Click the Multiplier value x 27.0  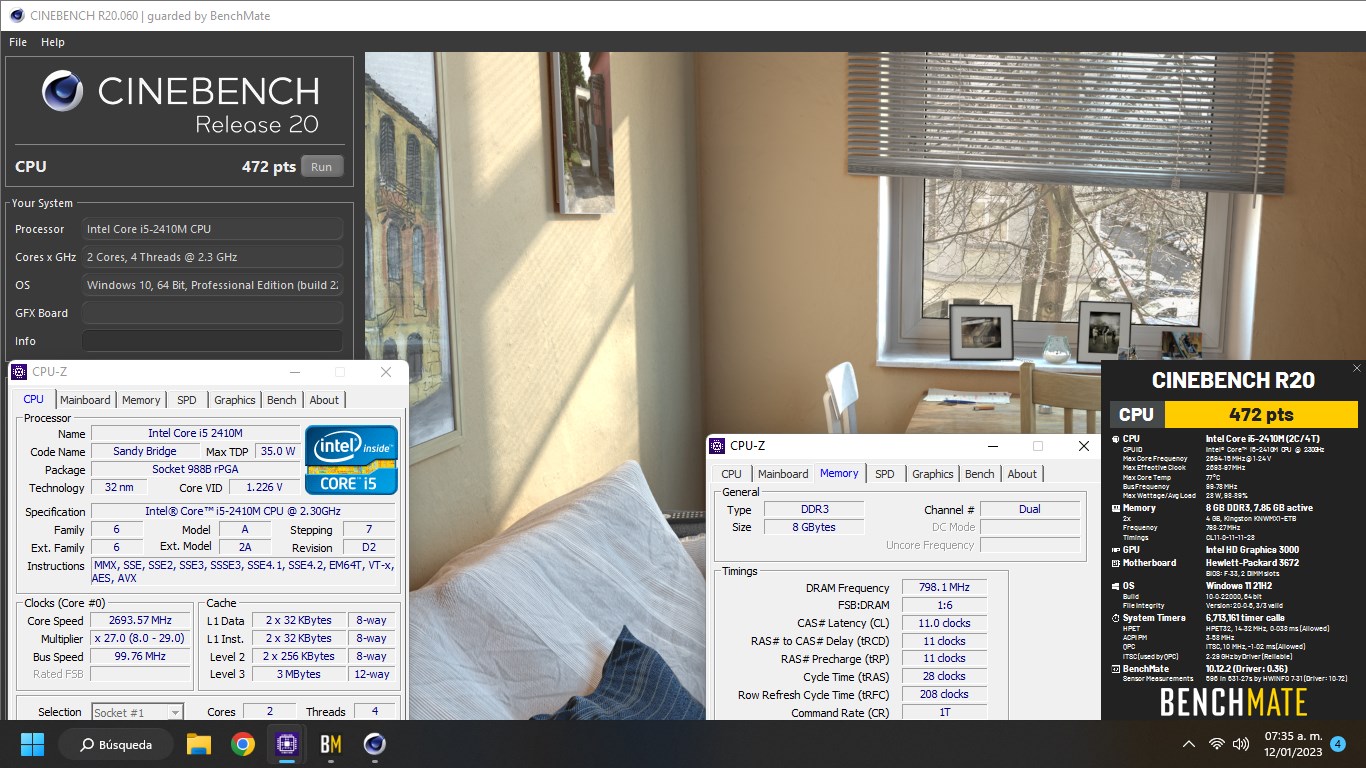pyautogui.click(x=140, y=639)
